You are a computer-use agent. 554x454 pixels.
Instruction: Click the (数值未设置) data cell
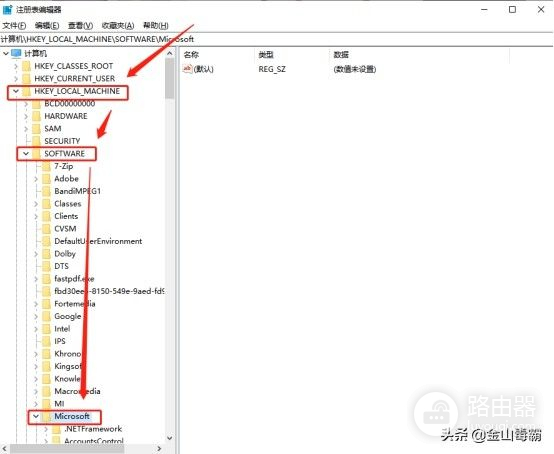click(x=354, y=69)
